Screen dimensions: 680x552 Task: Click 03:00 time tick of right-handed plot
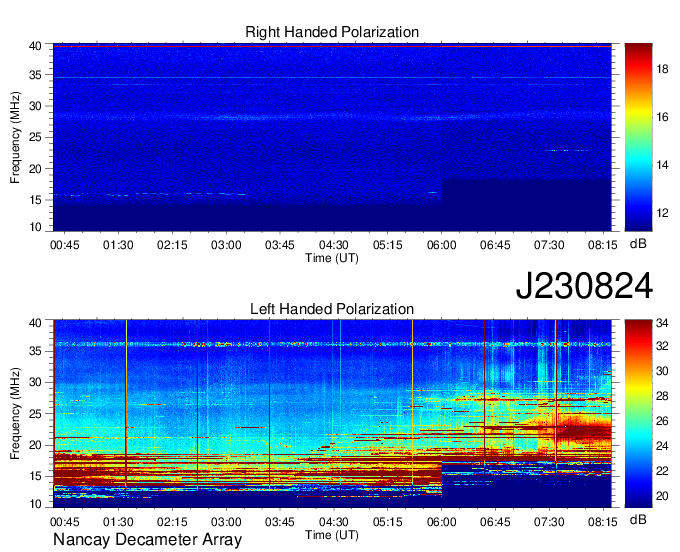(x=226, y=245)
